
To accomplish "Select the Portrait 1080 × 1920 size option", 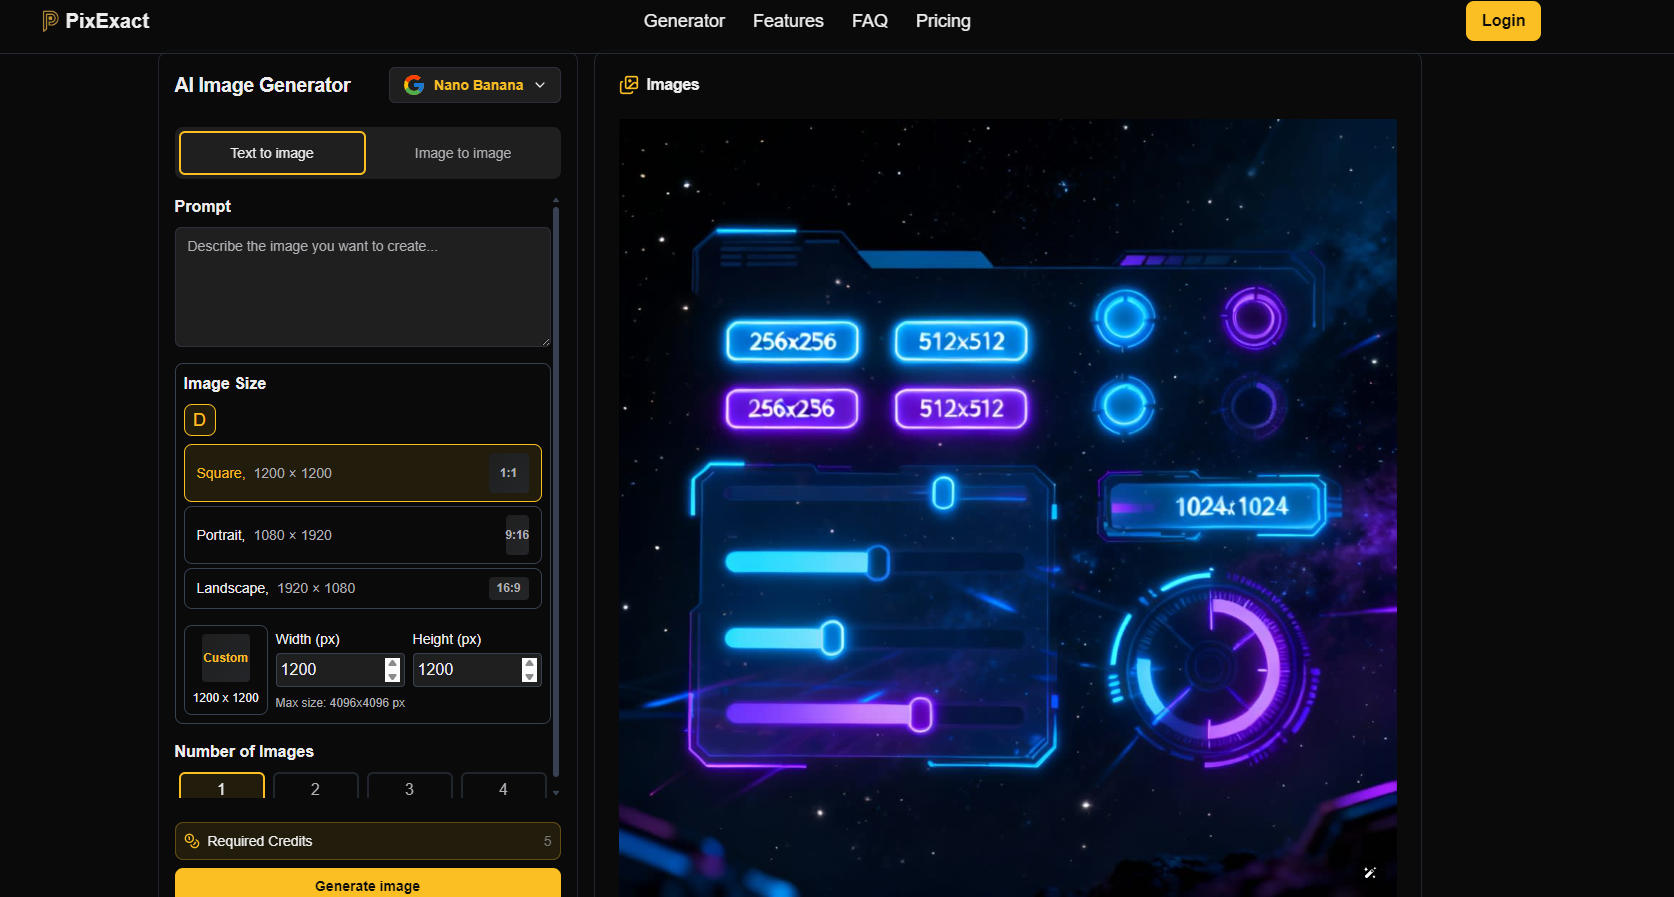I will (362, 535).
